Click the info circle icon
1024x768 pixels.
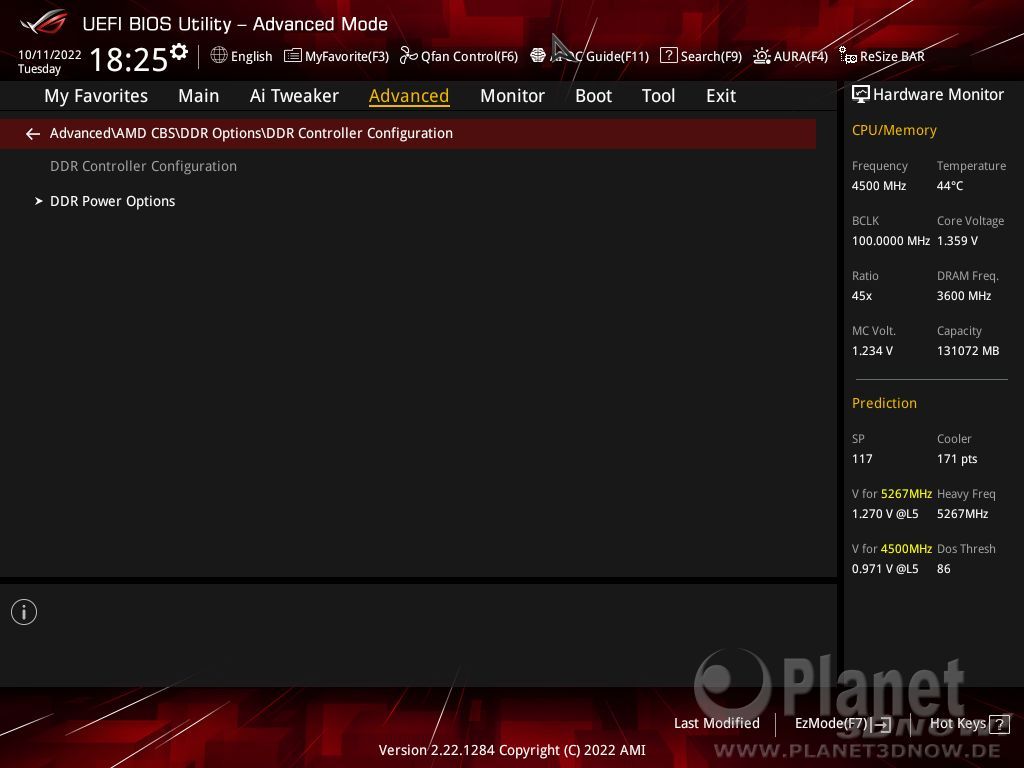[x=24, y=612]
